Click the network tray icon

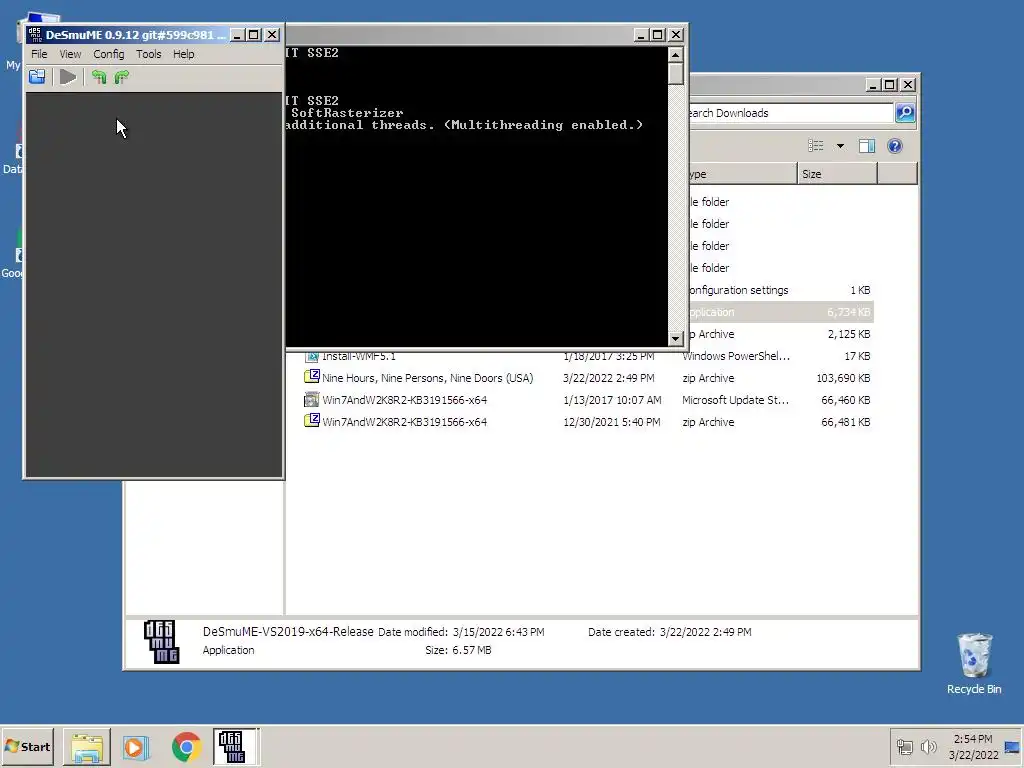[x=904, y=746]
